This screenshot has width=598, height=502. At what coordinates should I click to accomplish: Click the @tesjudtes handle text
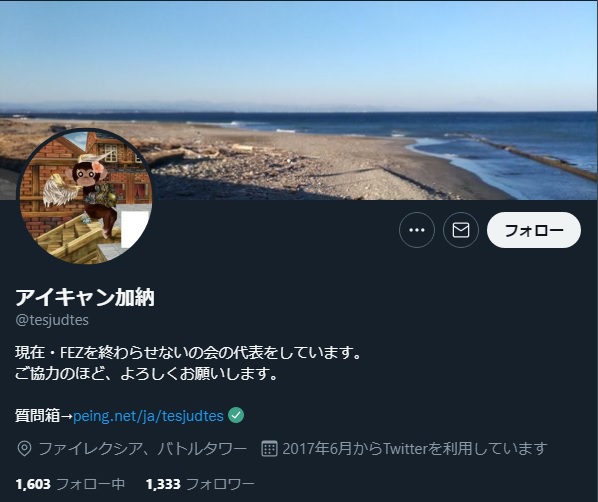pyautogui.click(x=52, y=320)
